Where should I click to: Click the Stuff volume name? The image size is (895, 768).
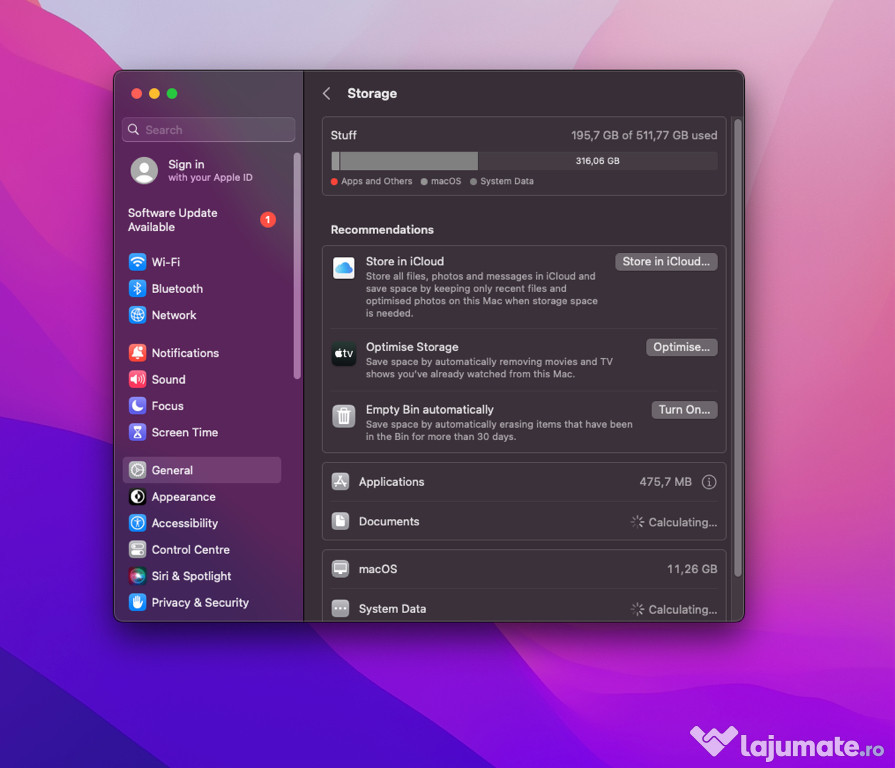(344, 135)
